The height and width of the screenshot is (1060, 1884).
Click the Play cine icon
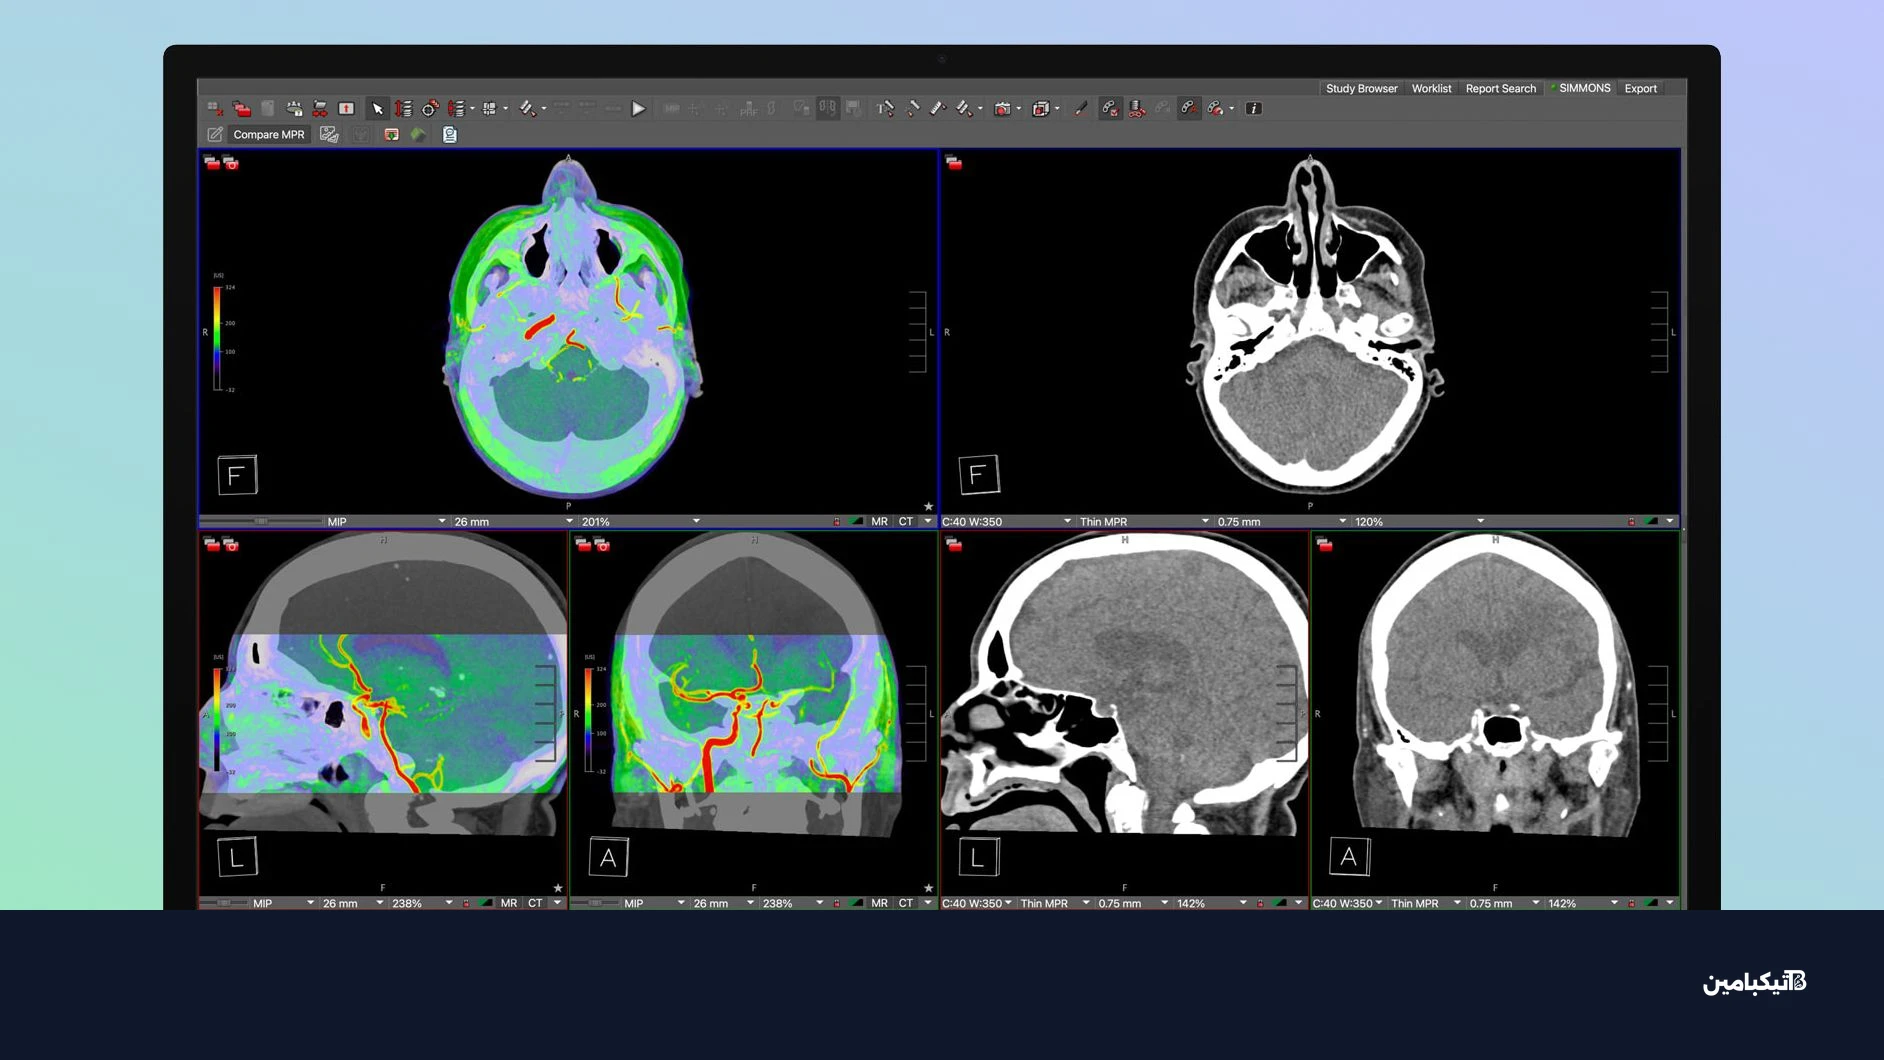(x=638, y=109)
